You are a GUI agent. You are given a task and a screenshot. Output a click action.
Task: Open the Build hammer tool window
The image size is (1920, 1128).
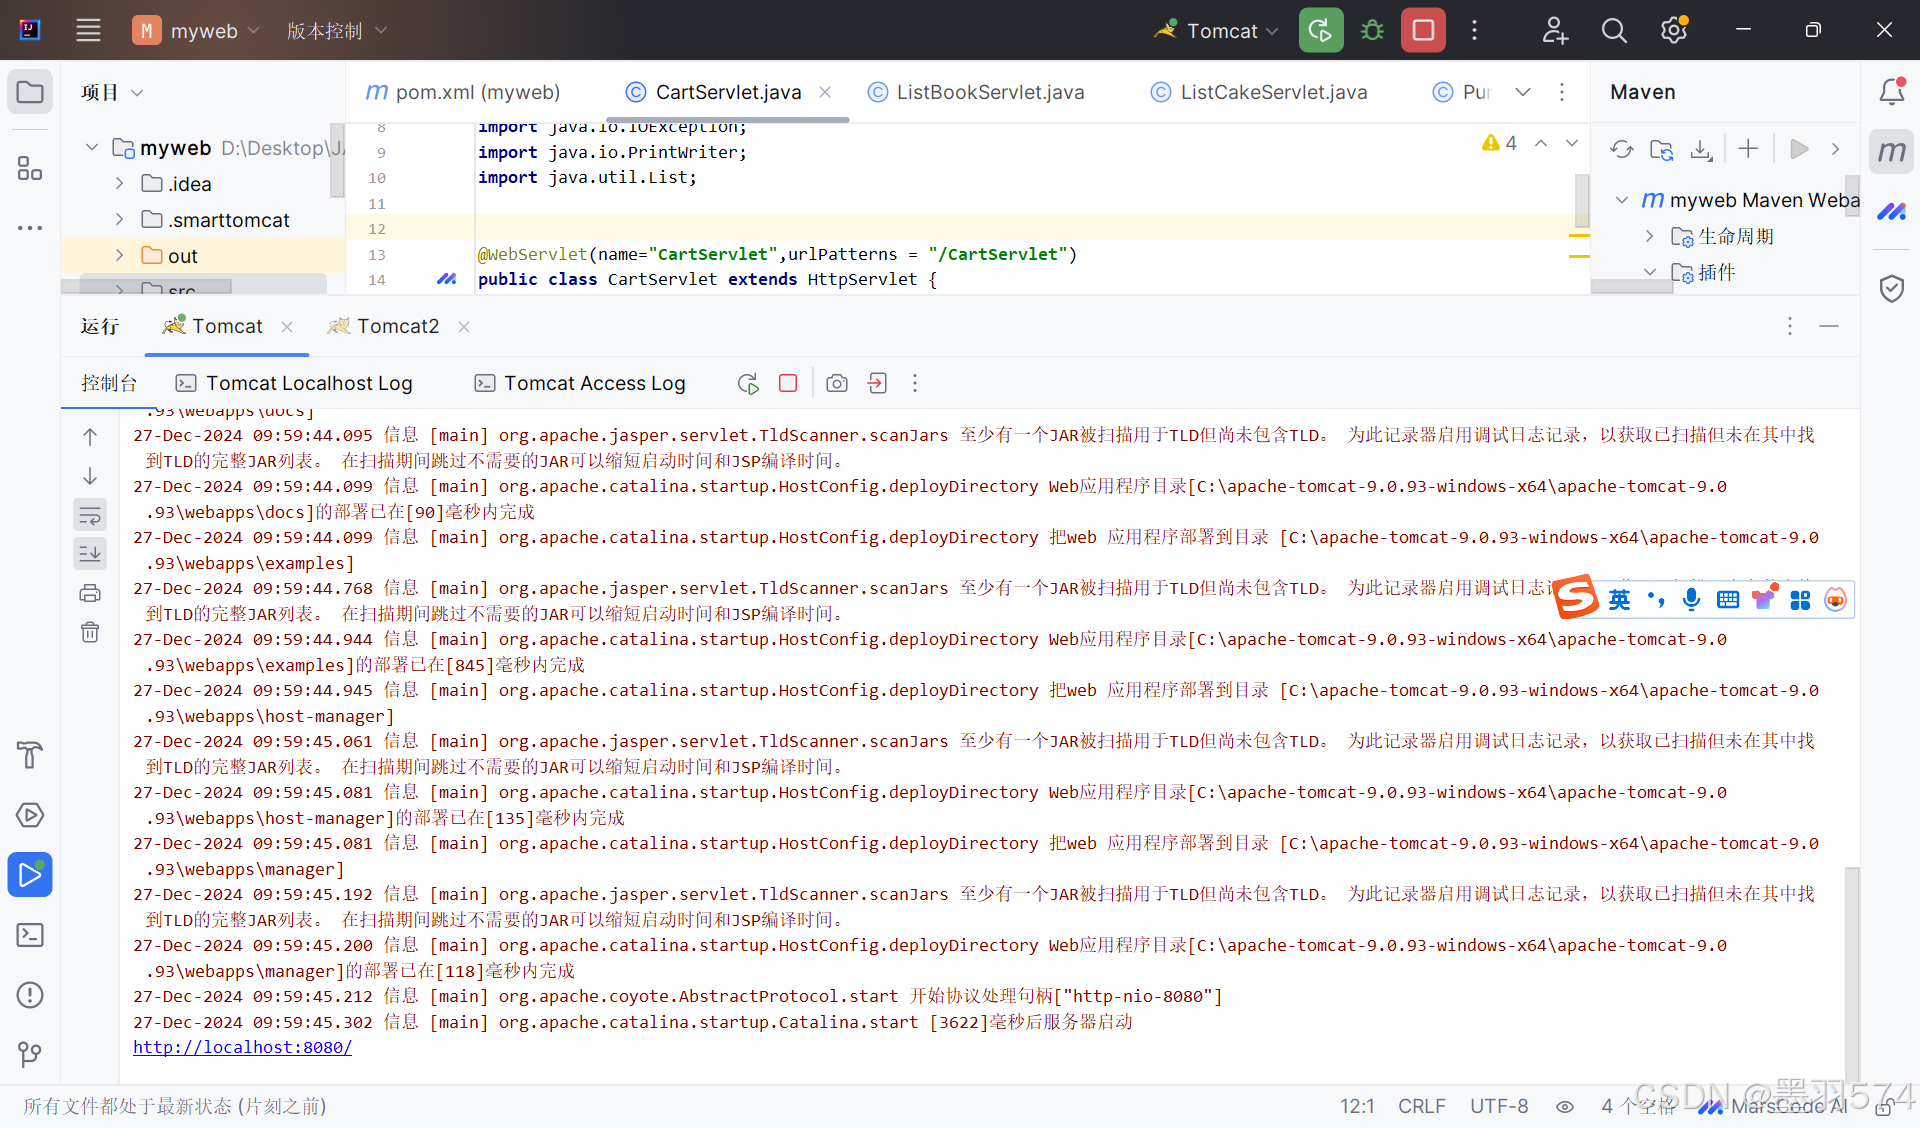pos(30,755)
